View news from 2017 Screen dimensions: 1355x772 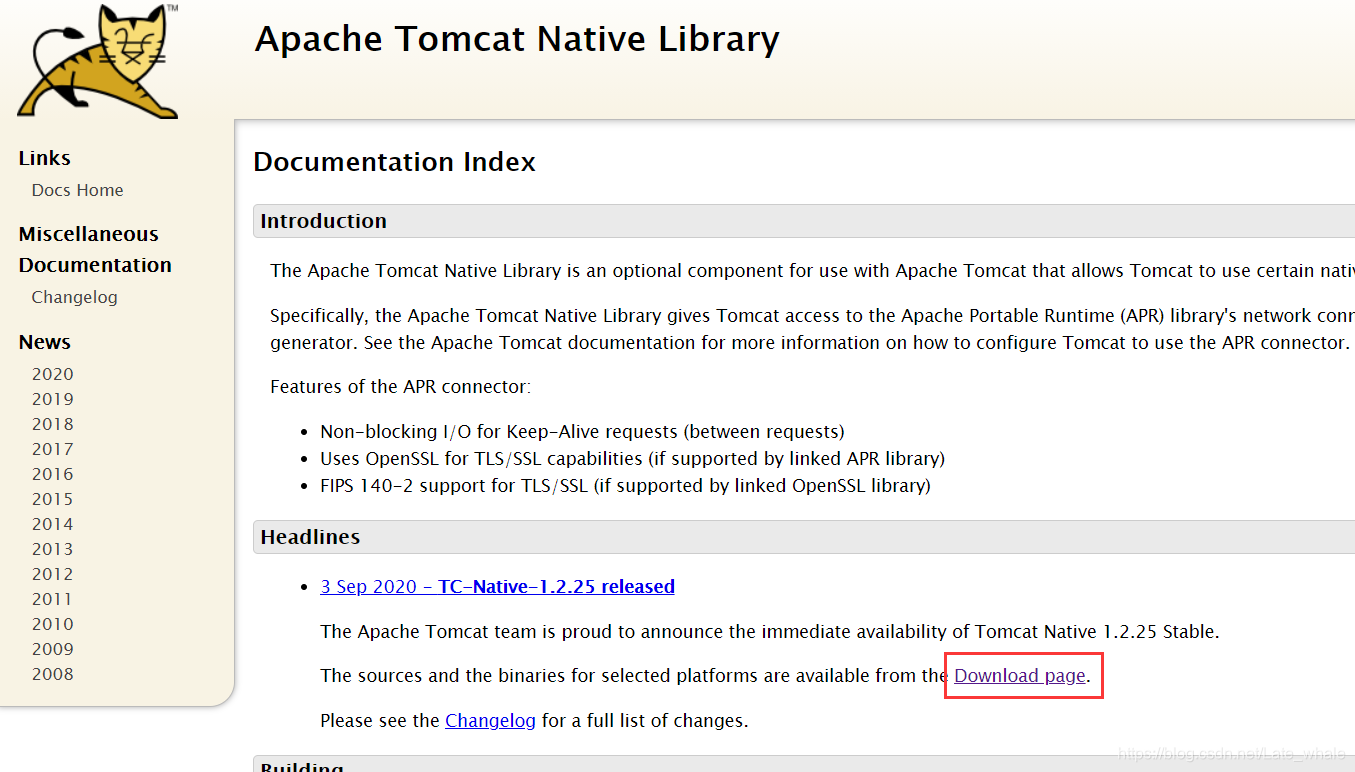(52, 448)
